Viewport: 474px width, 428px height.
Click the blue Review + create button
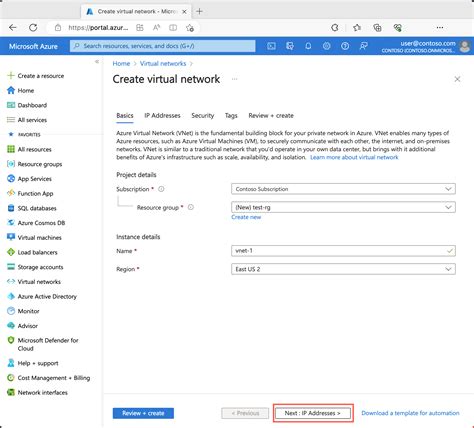(x=143, y=413)
